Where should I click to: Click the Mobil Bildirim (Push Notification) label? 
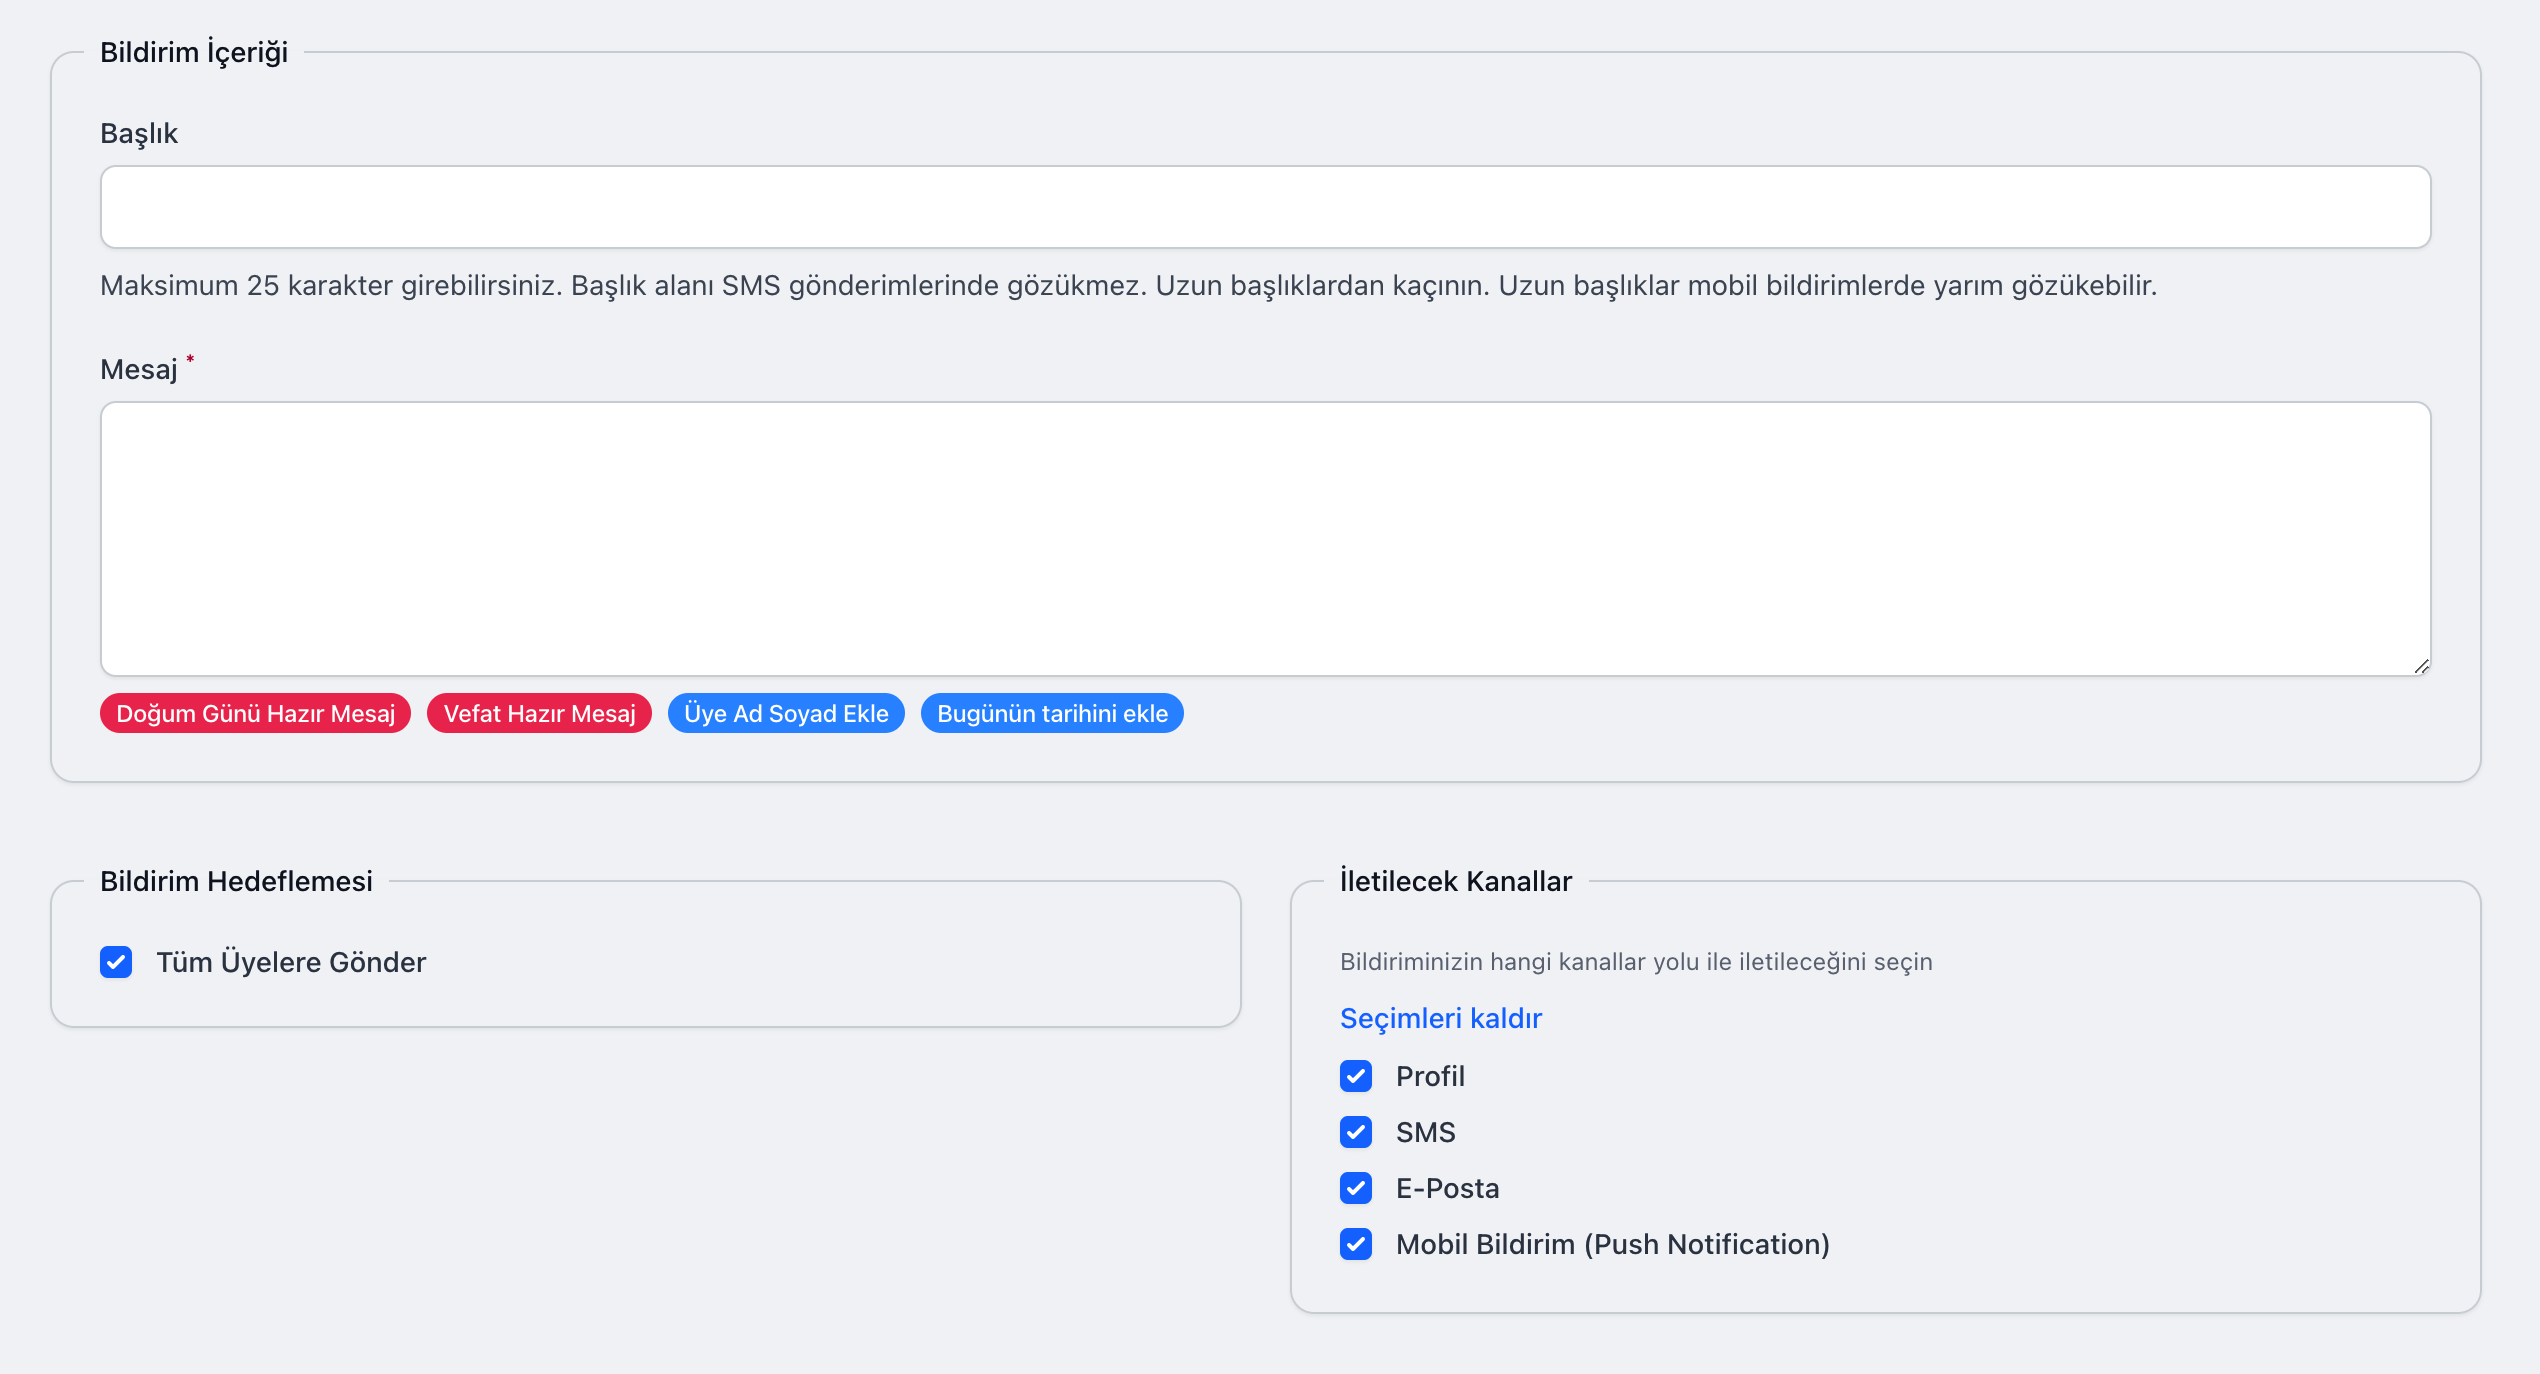click(x=1612, y=1244)
